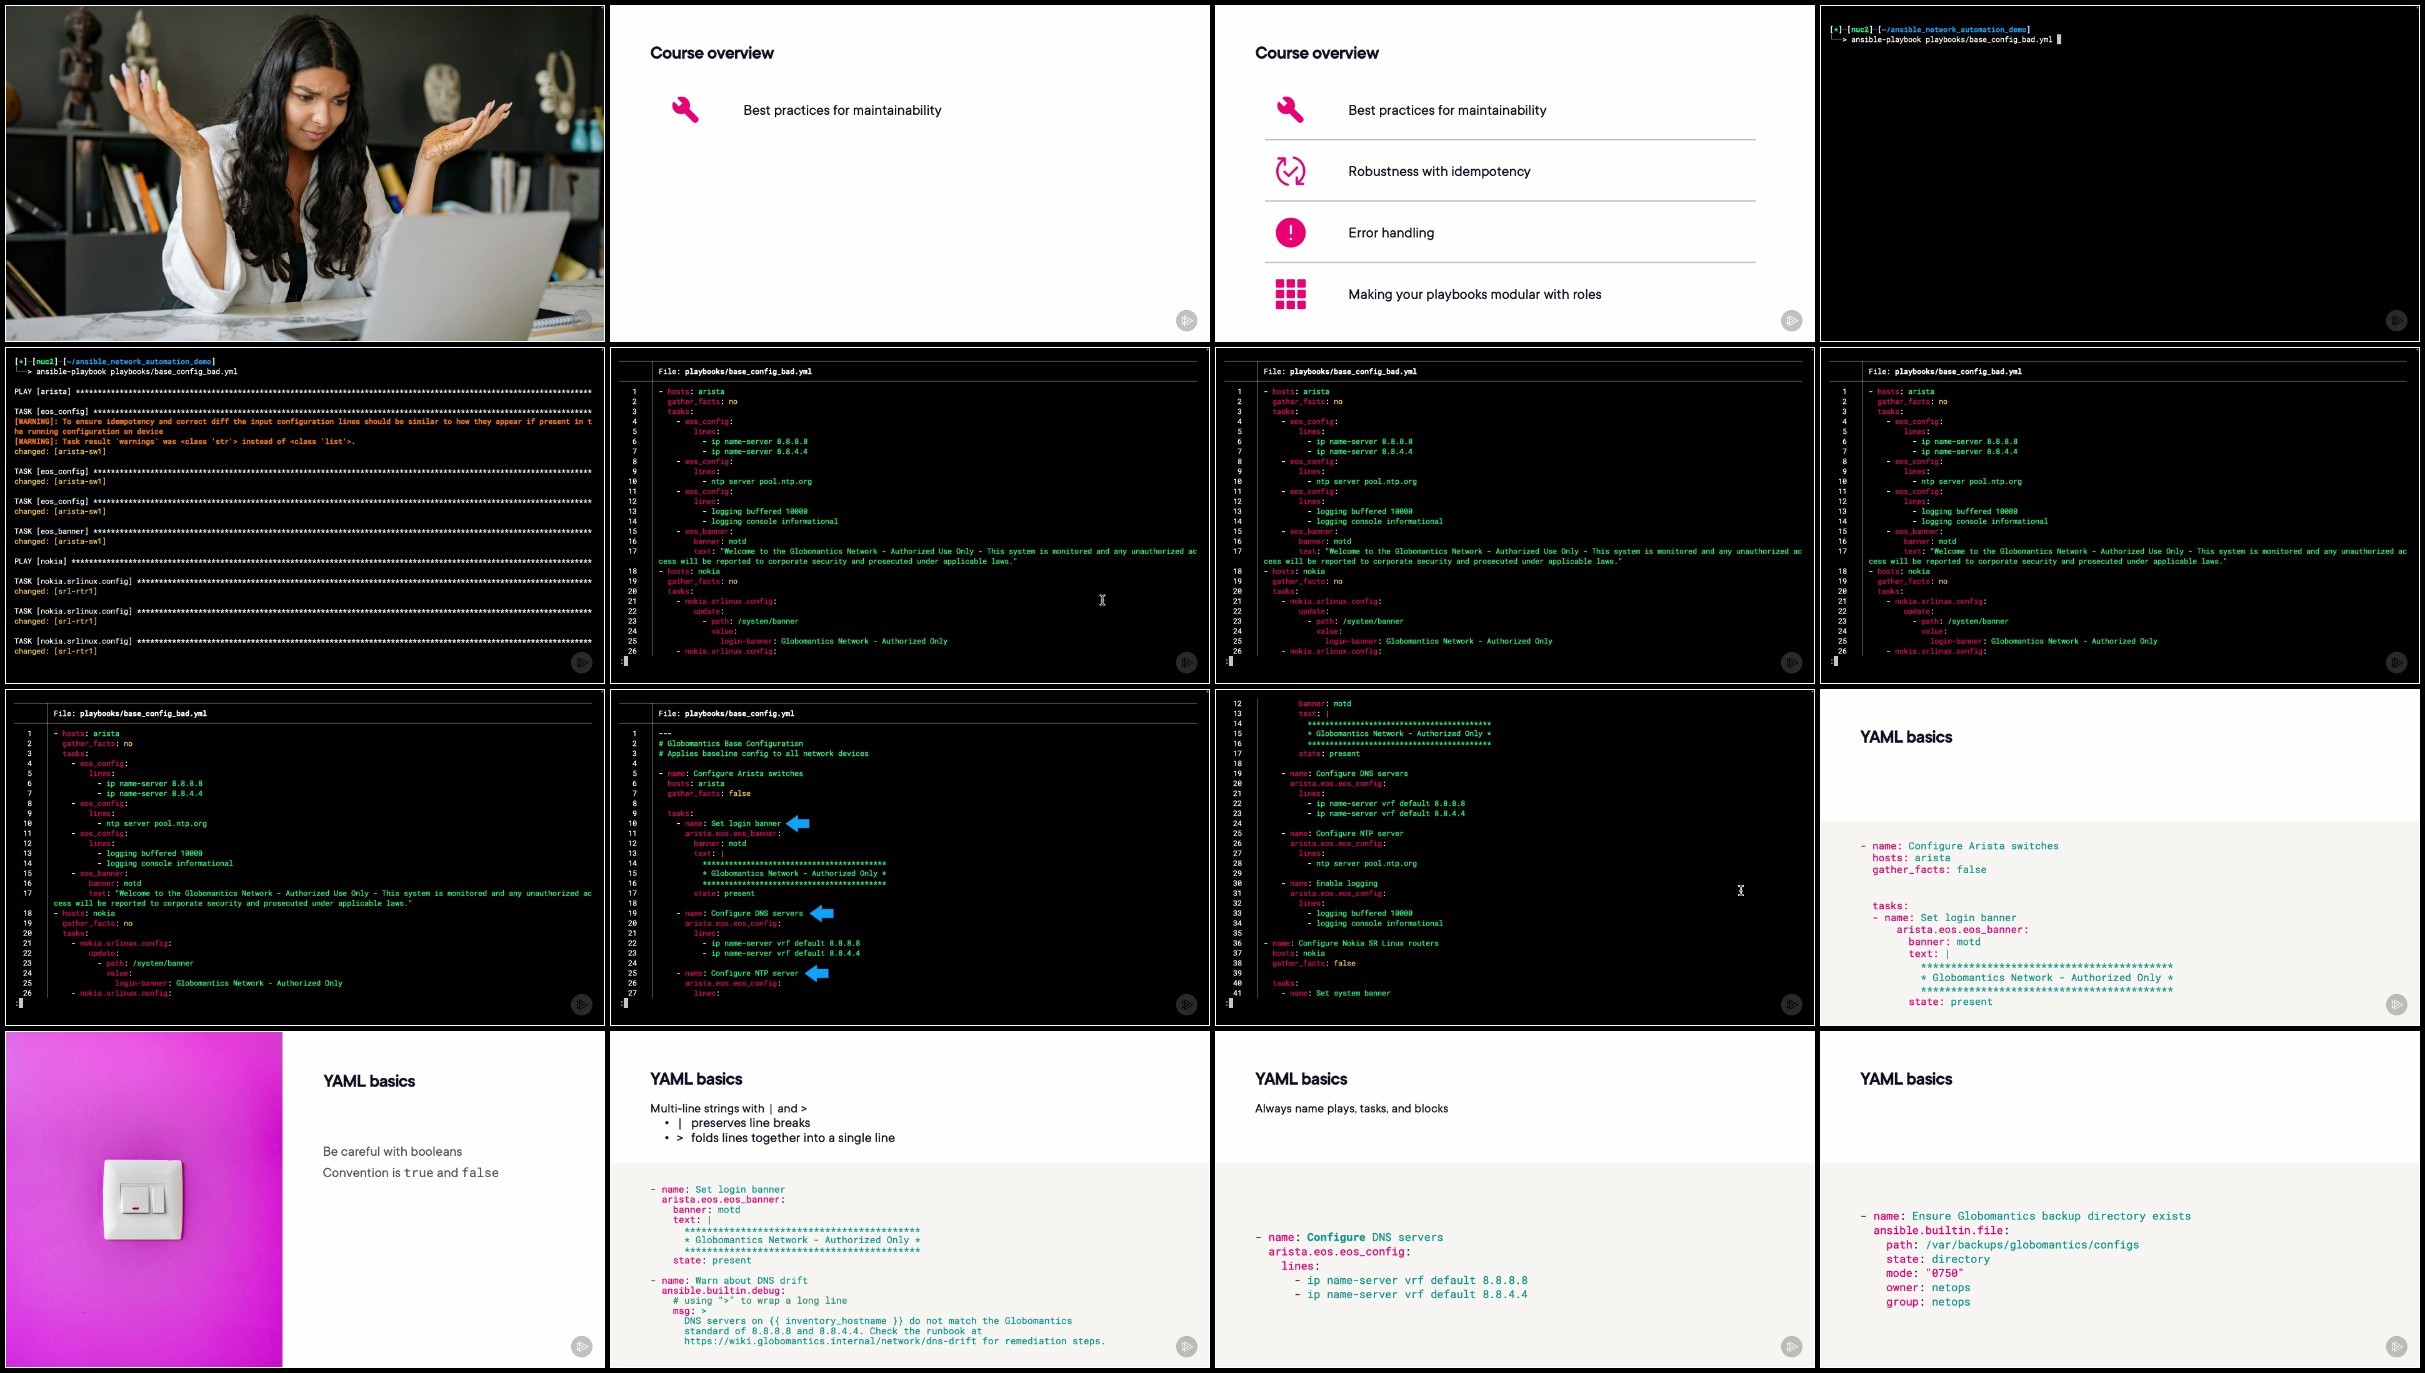Open the thumbnail showing playbook run output with PLAY [arista]
2425x1373 pixels.
305,515
